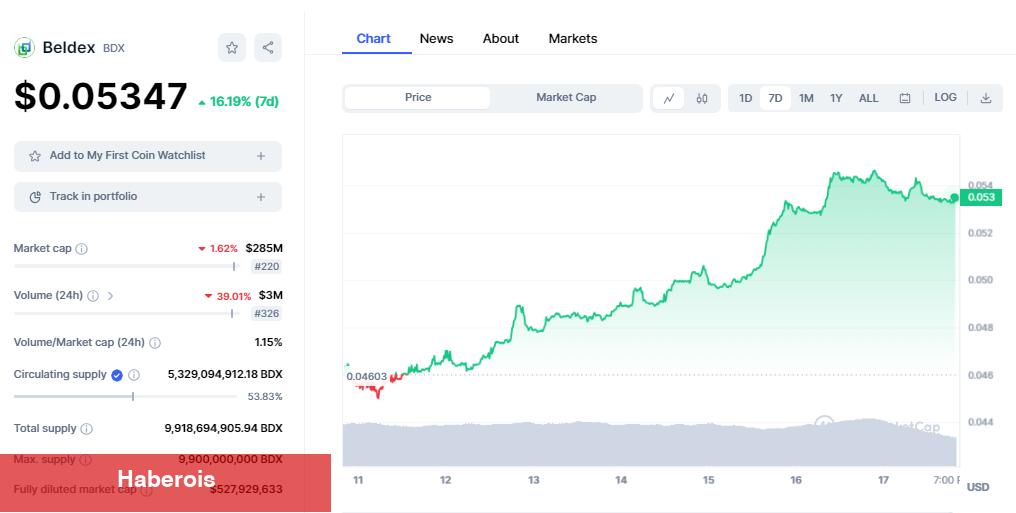Click the 1.15% volume/market cap value
Image resolution: width=1016 pixels, height=513 pixels.
(x=268, y=343)
